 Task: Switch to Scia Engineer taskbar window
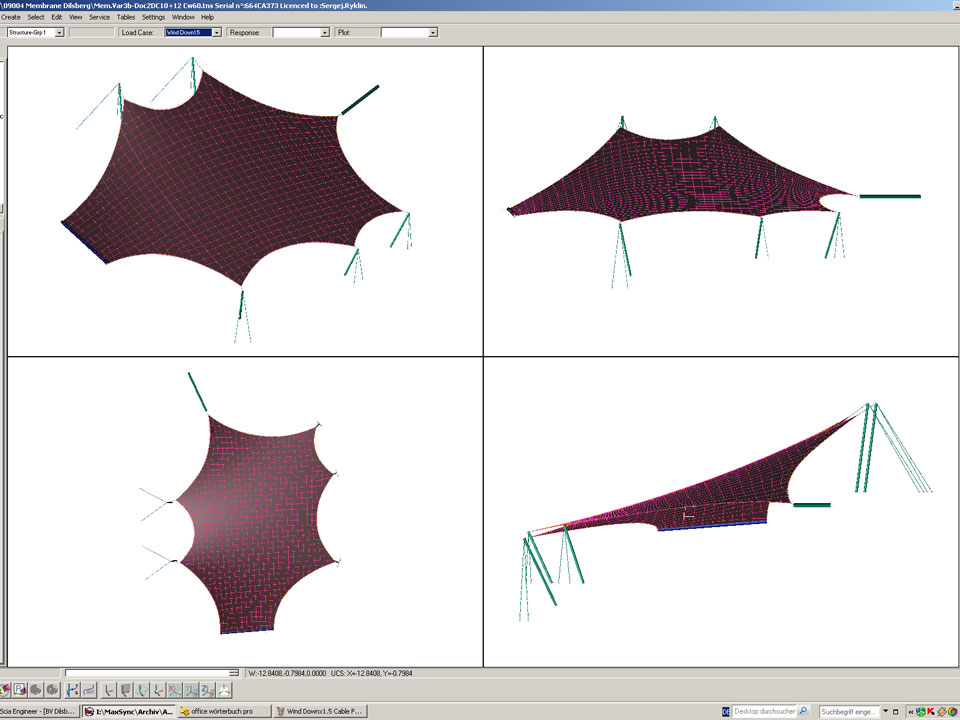(38, 712)
